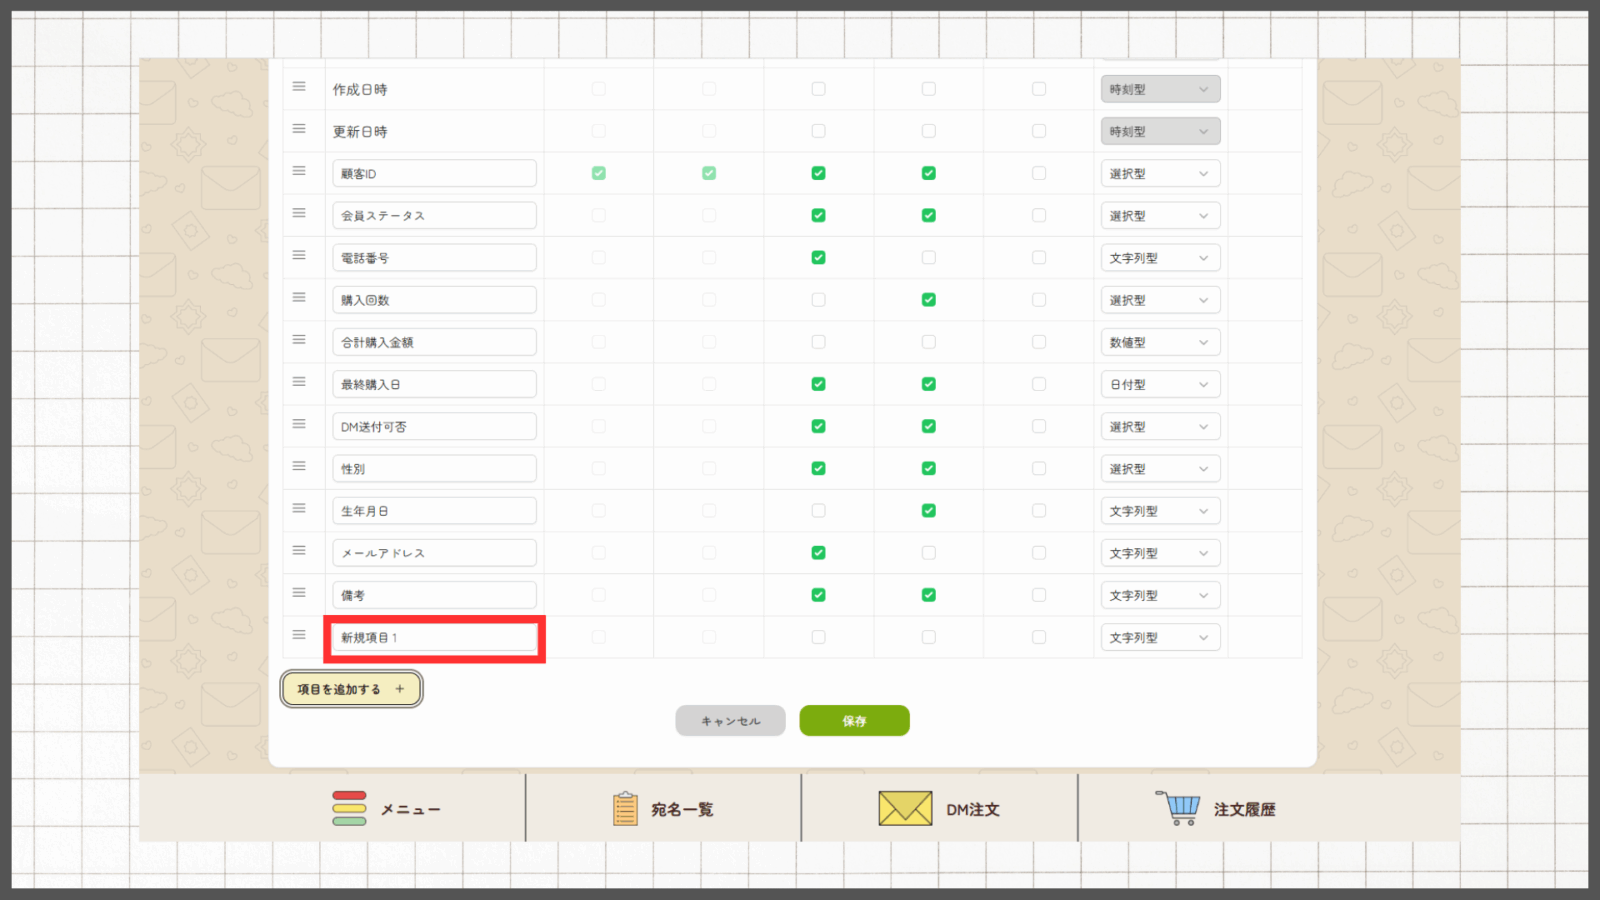
Task: Click the 項目を追加する button
Action: point(351,689)
